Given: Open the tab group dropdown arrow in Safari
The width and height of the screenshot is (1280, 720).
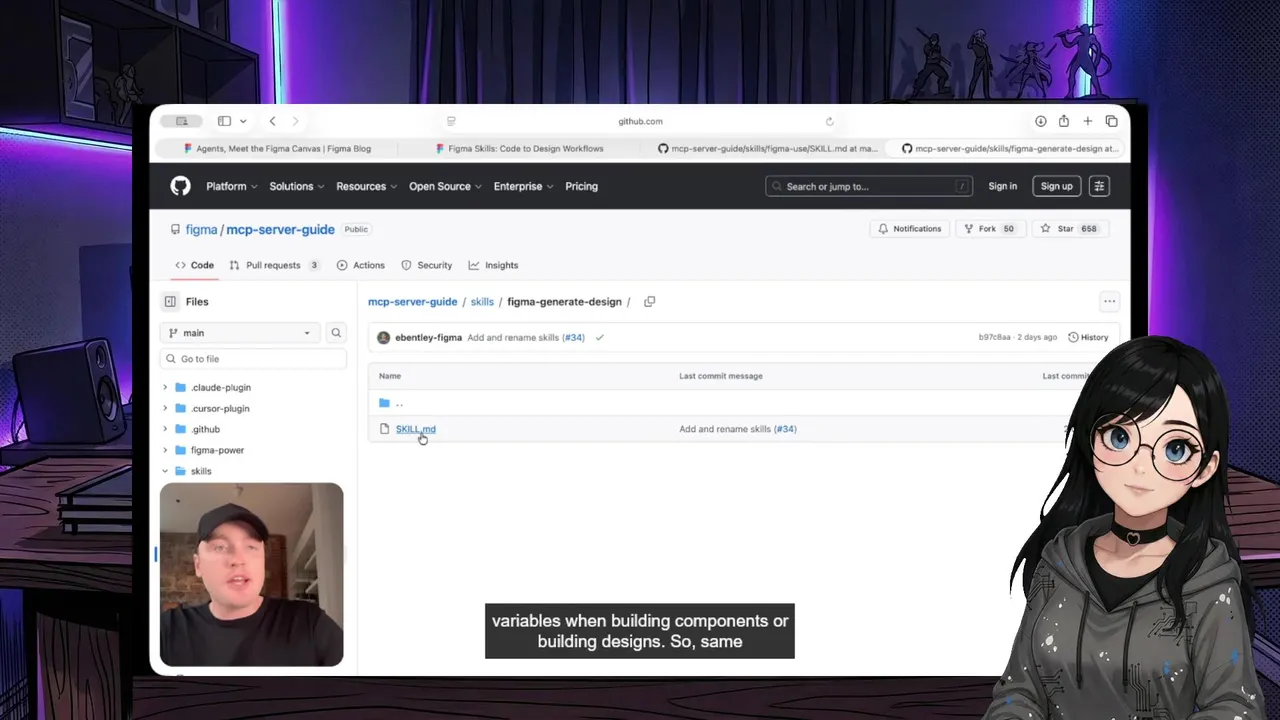Looking at the screenshot, I should [x=242, y=121].
